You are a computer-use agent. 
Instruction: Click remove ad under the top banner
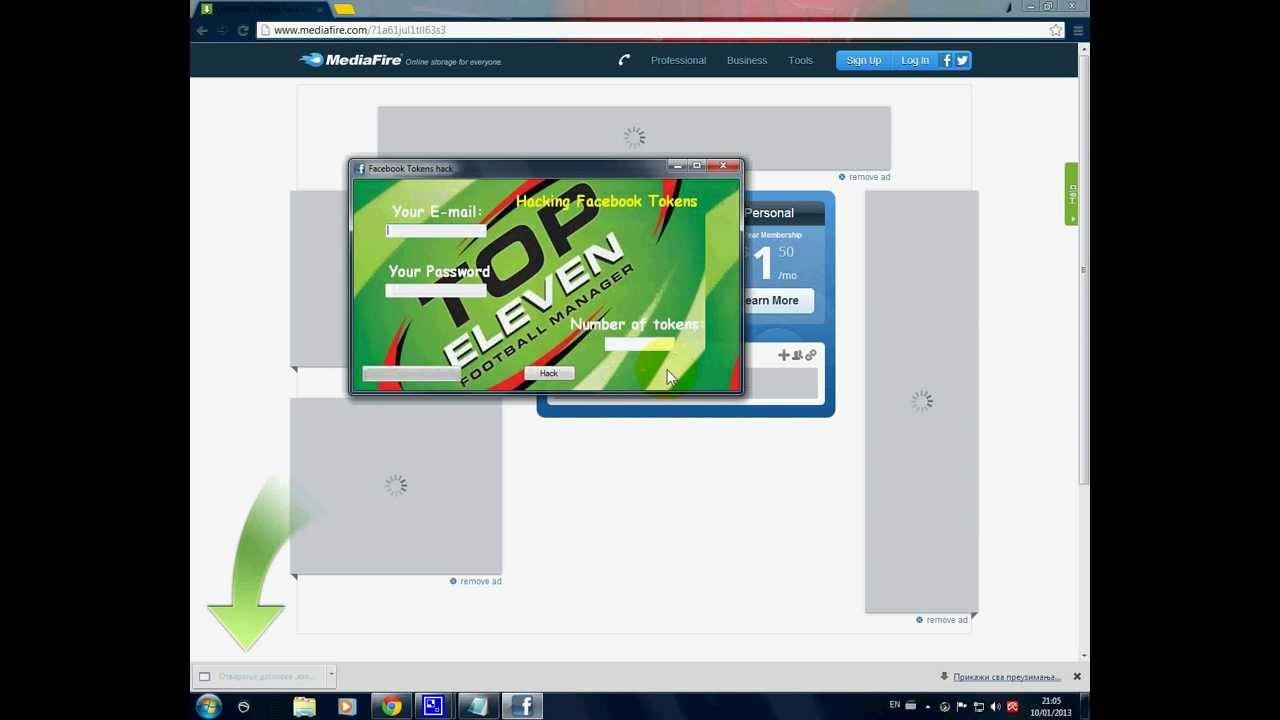[x=864, y=177]
